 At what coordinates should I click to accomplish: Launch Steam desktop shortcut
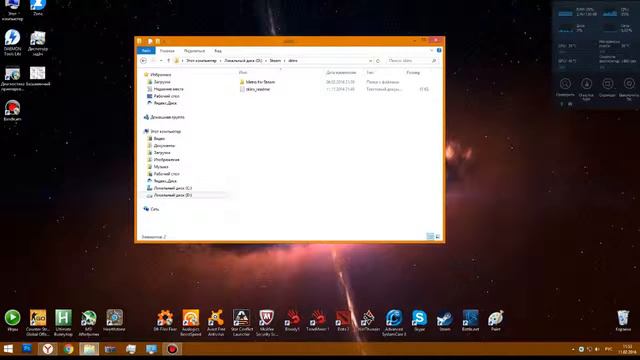tap(444, 320)
